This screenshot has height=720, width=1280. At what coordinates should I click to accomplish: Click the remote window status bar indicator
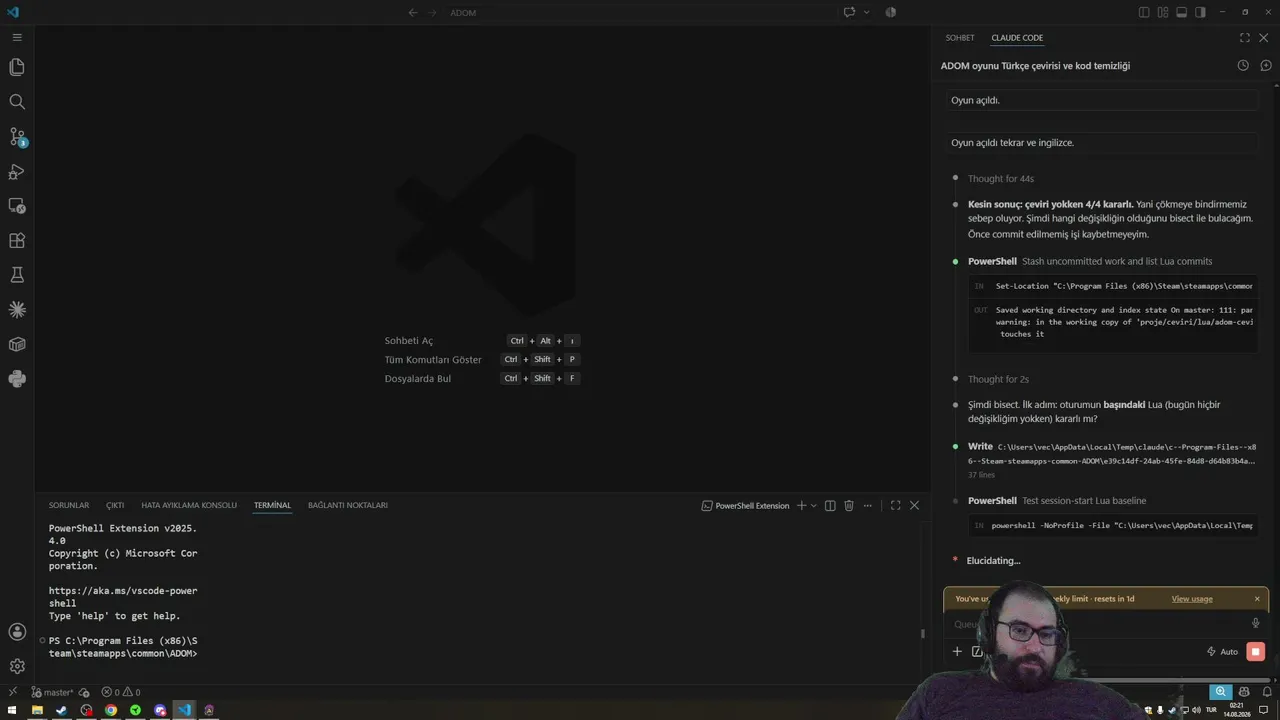(x=12, y=692)
